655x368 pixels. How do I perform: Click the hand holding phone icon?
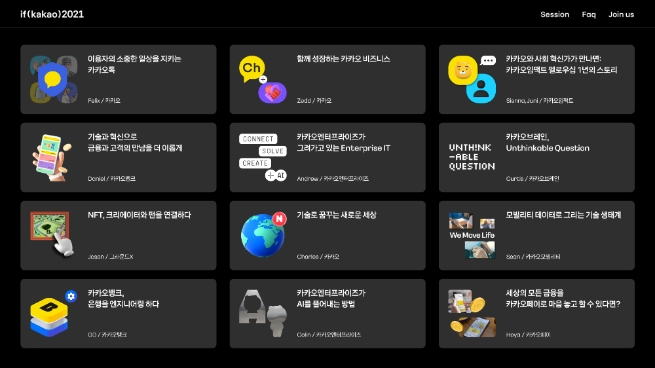pos(52,157)
